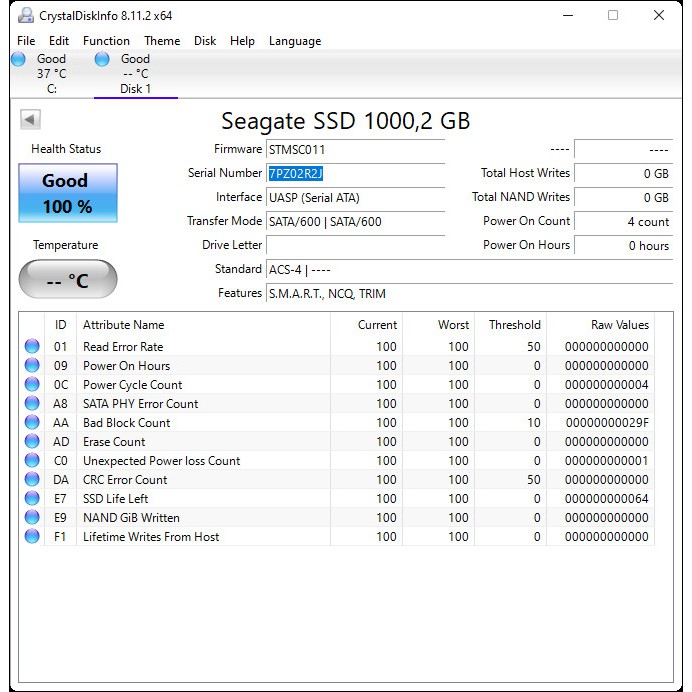Click the Power On Count value 4 count

(x=623, y=222)
